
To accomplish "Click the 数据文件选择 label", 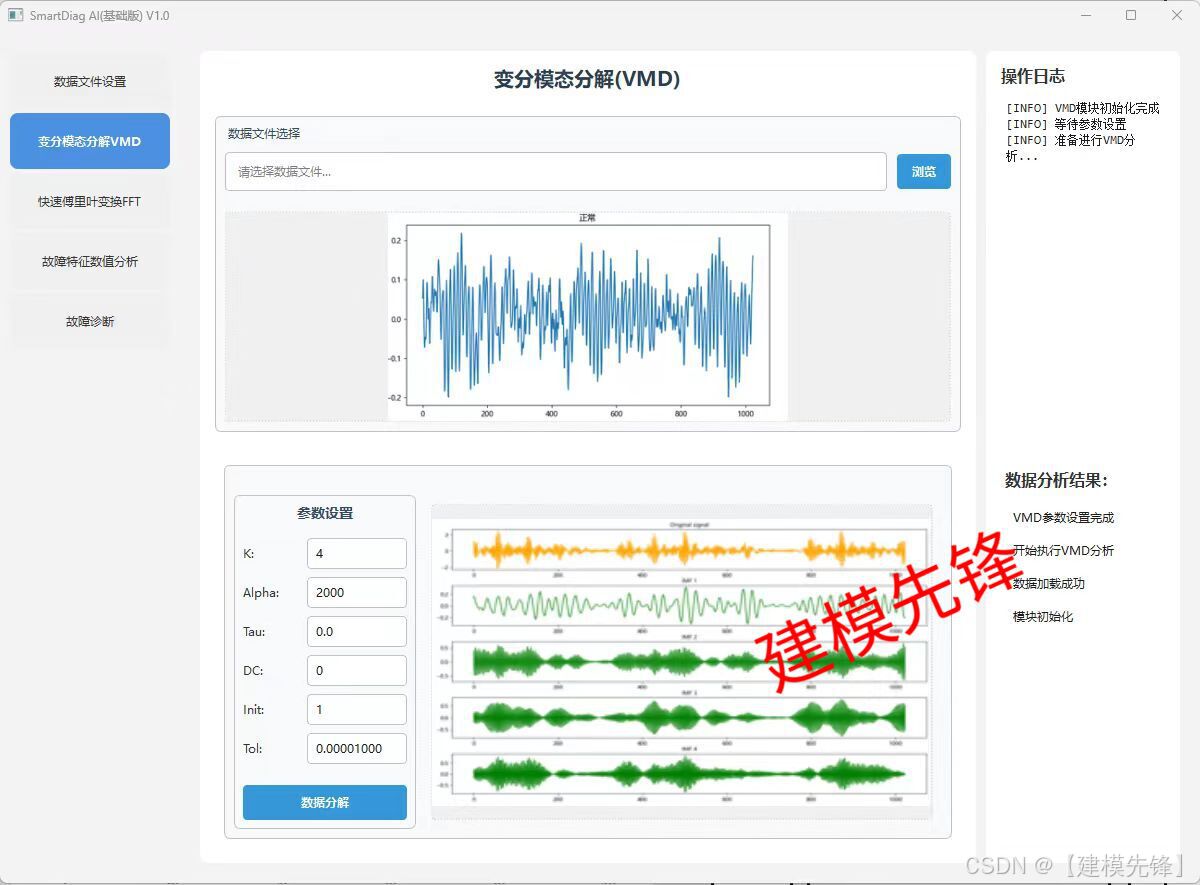I will pyautogui.click(x=264, y=133).
